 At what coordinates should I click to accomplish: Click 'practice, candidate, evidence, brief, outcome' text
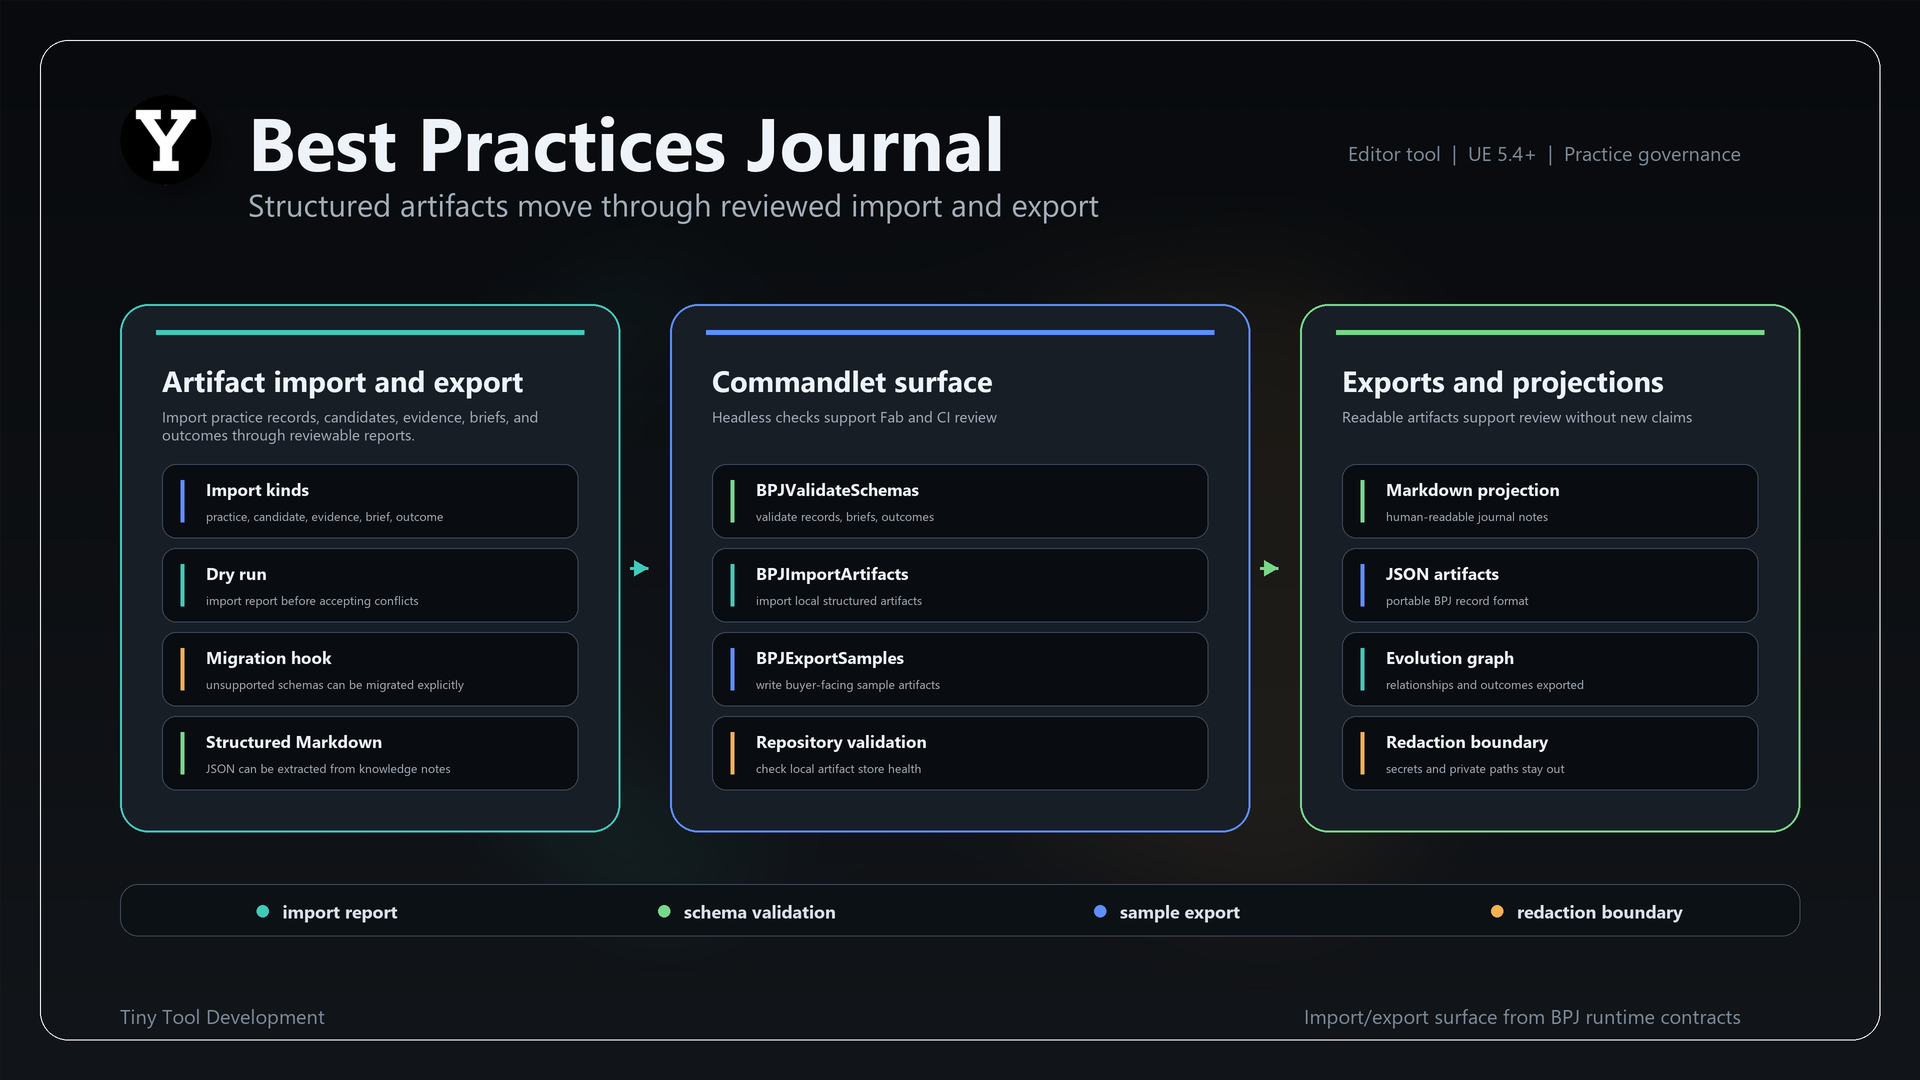[x=324, y=517]
